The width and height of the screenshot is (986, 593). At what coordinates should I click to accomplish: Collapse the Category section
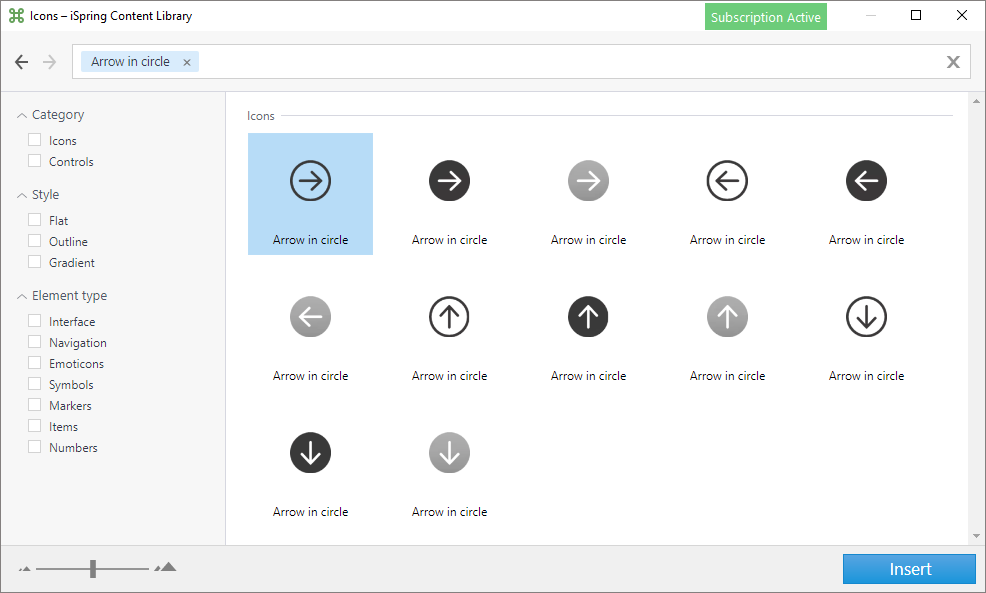(22, 114)
